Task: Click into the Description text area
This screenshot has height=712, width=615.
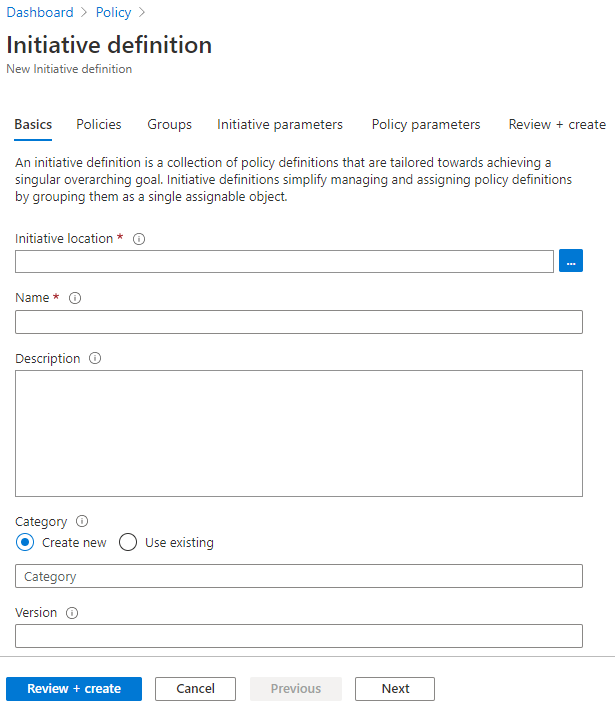Action: coord(299,433)
